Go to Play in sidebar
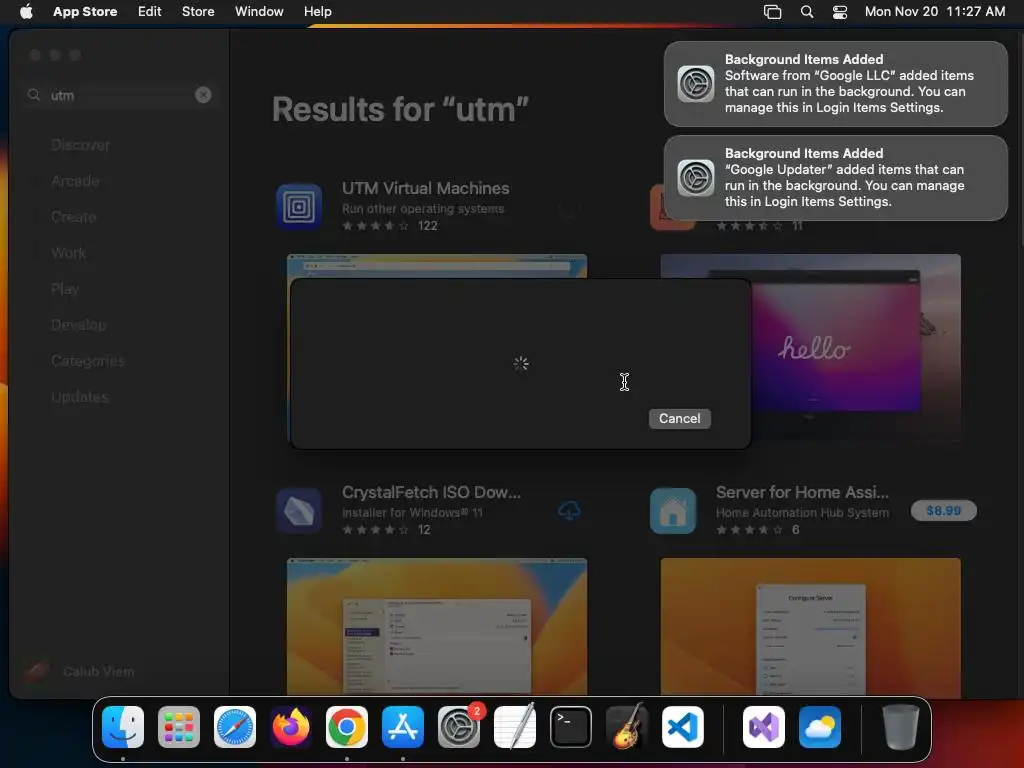 pos(65,289)
